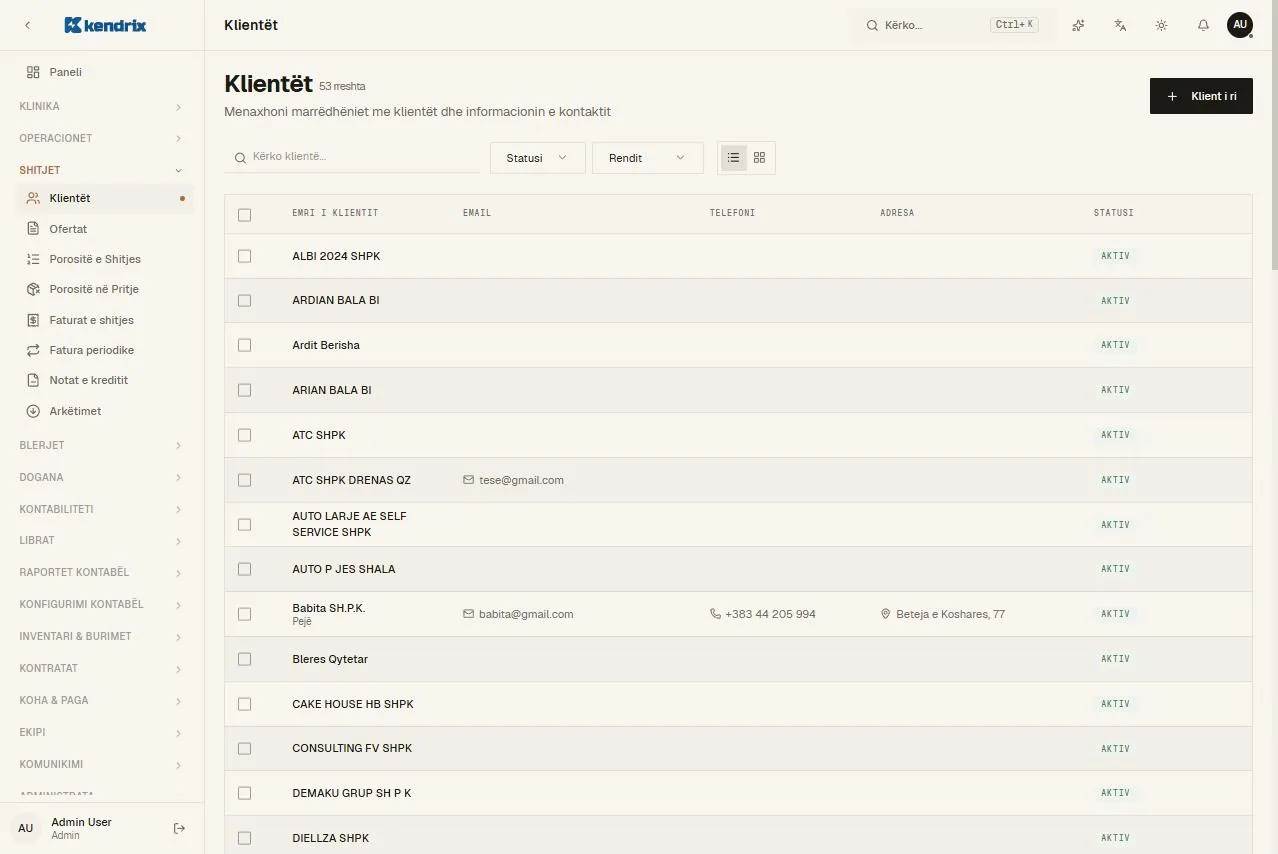This screenshot has height=854, width=1278.
Task: Click the Paneli dashboard icon
Action: tap(33, 72)
